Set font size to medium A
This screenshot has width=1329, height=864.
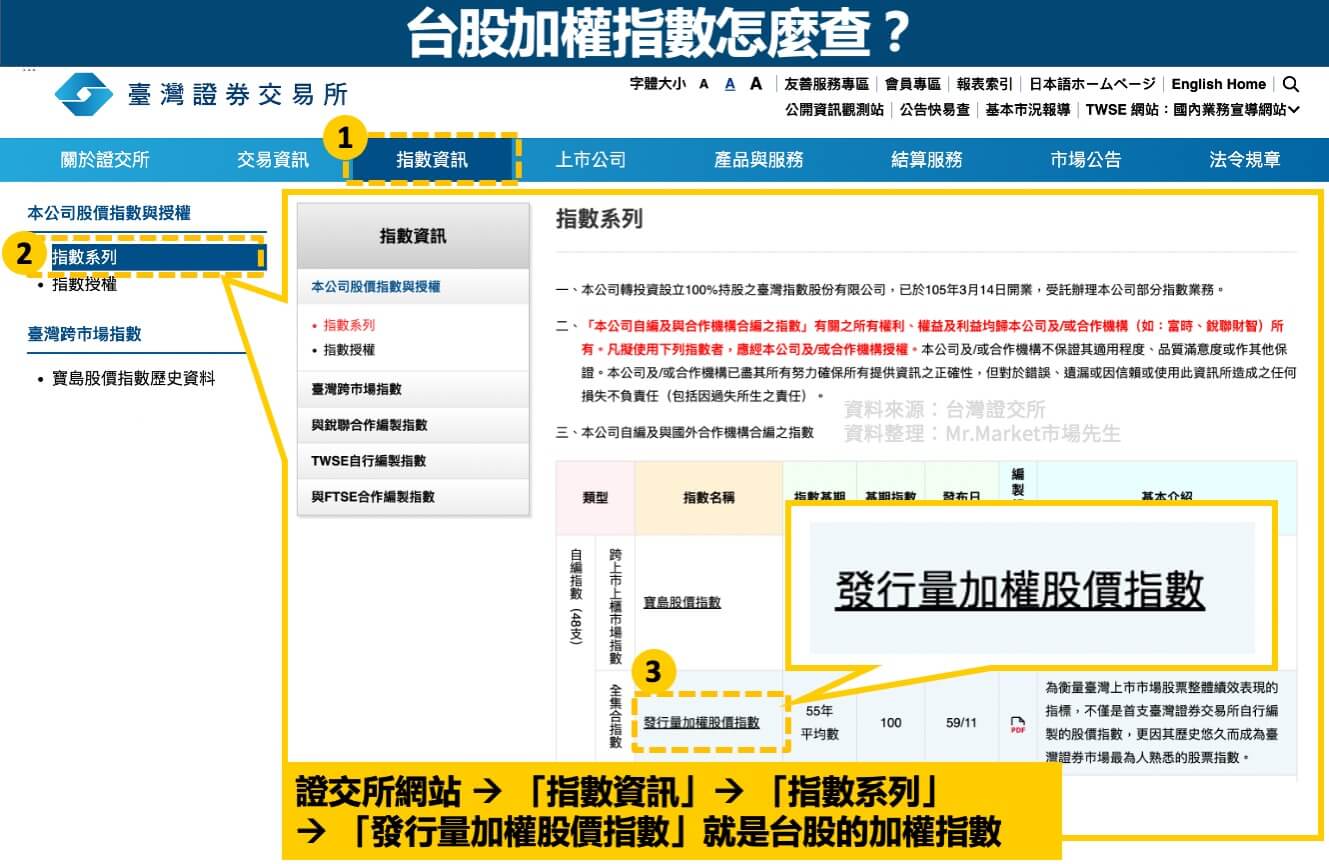click(730, 84)
